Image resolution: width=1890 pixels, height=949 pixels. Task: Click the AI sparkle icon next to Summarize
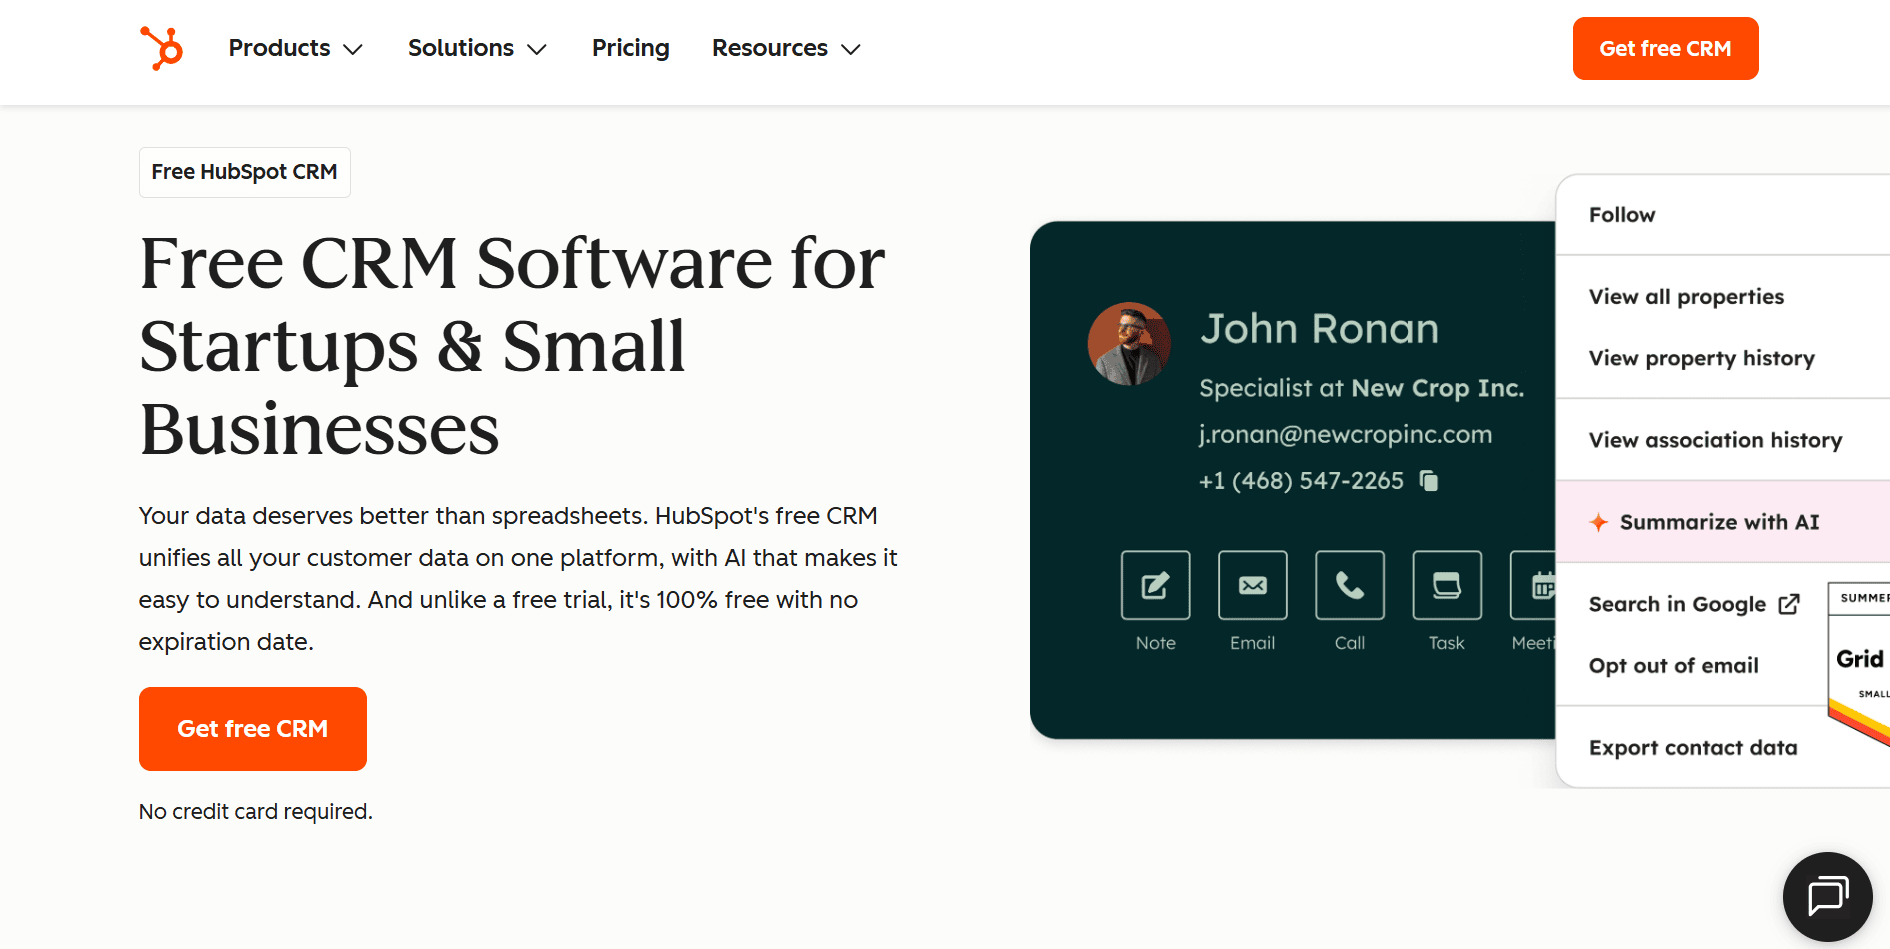tap(1599, 522)
